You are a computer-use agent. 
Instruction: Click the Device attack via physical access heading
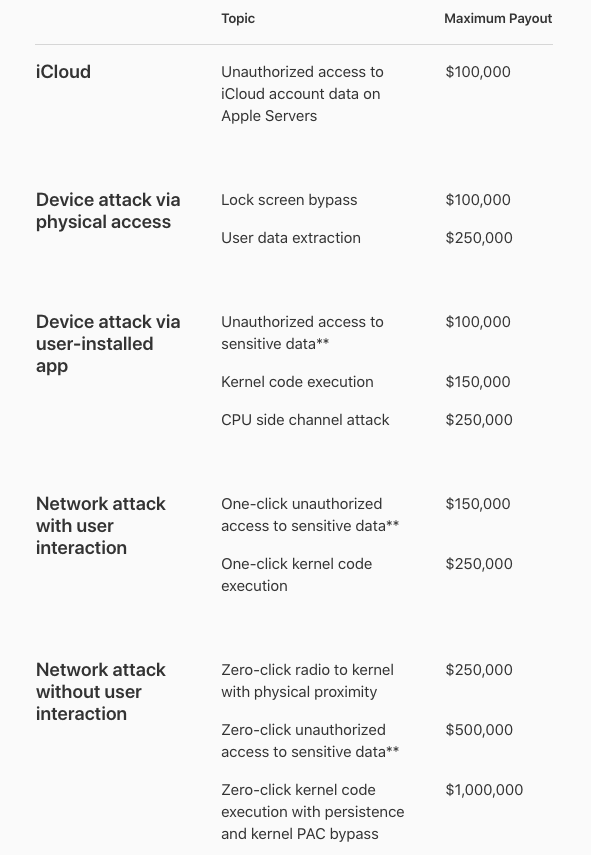tap(108, 211)
